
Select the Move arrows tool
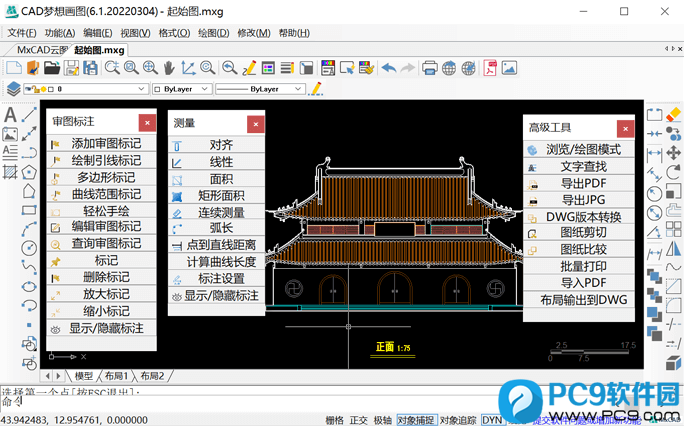tap(674, 153)
